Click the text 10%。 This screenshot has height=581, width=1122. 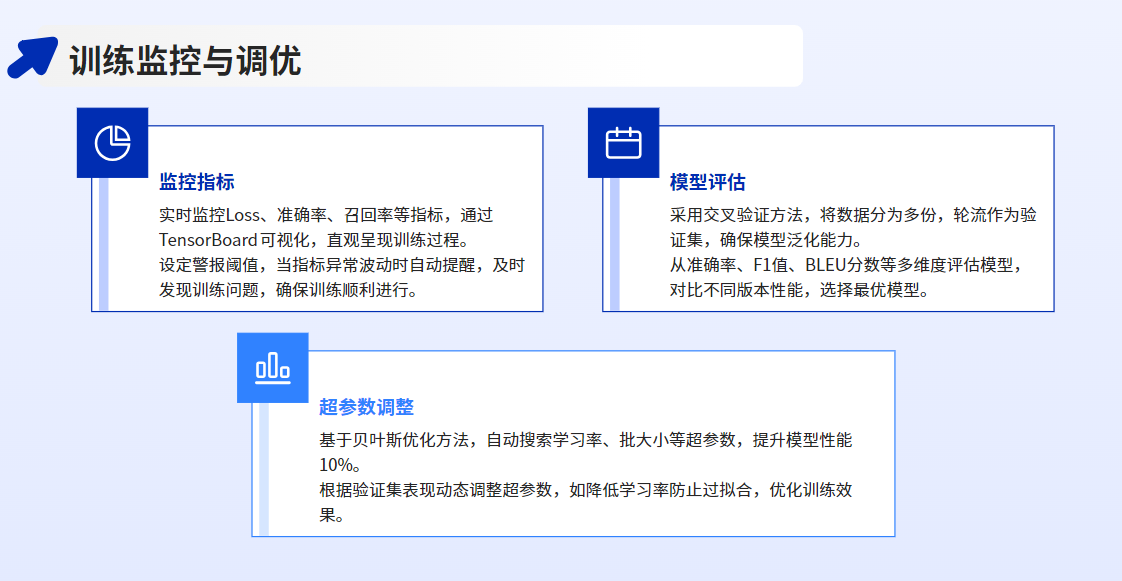pos(340,465)
